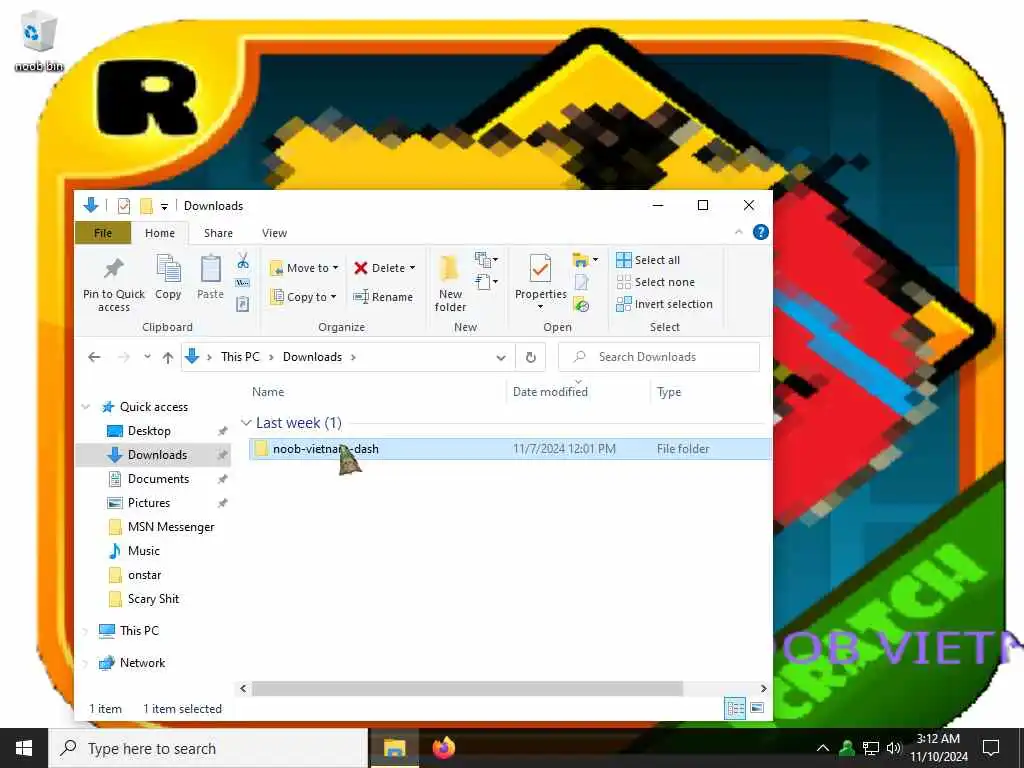
Task: Select the noob-vietnam-dash folder
Action: point(509,449)
